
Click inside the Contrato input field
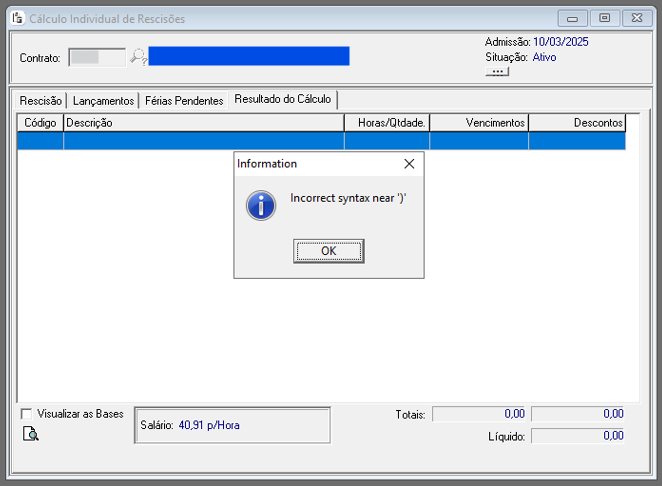coord(97,57)
